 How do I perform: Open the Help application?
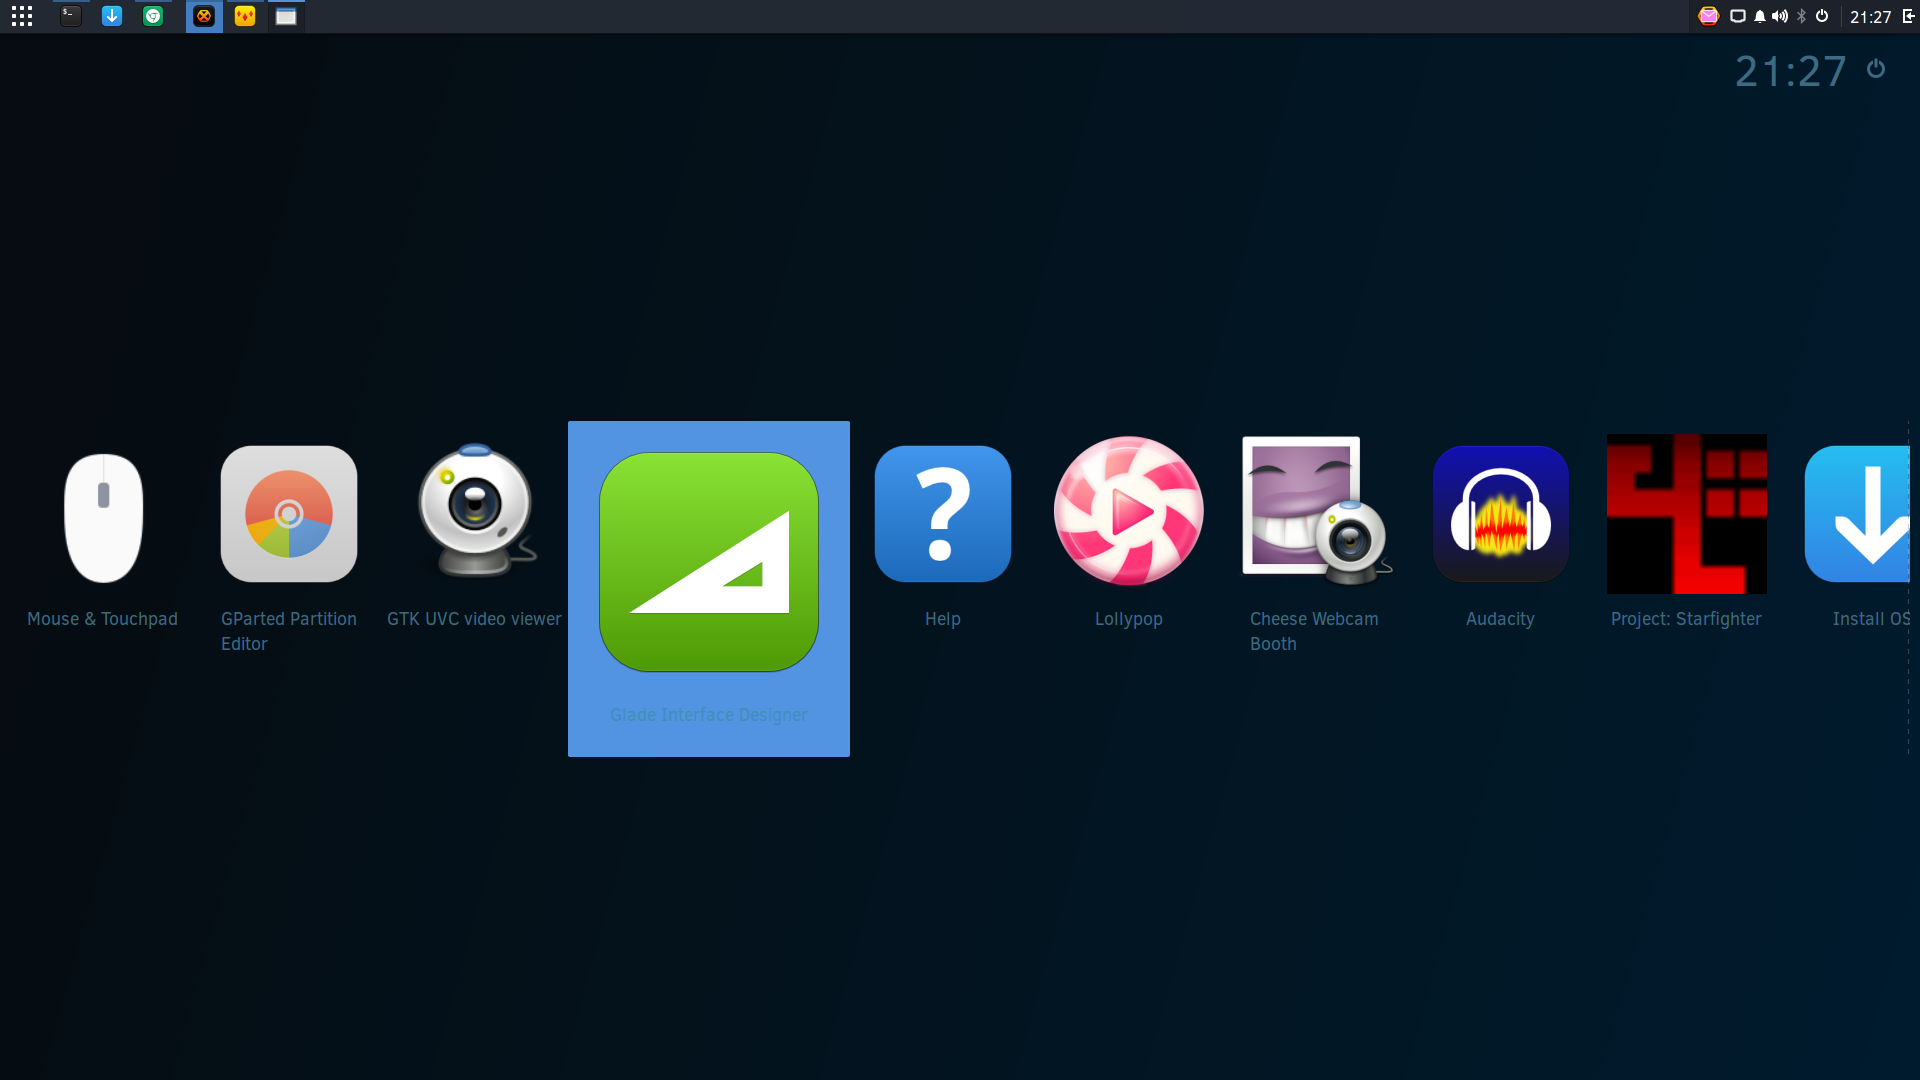point(943,514)
